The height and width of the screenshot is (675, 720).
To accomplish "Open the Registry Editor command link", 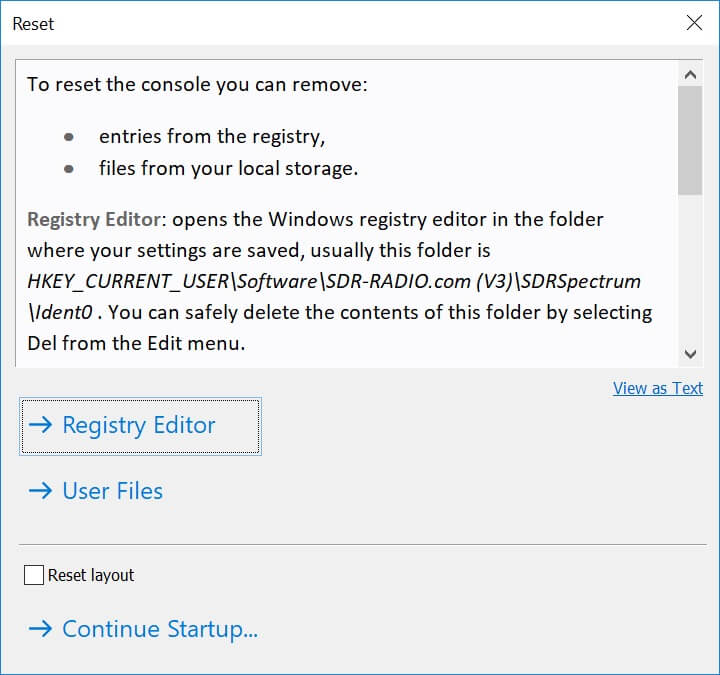I will (x=139, y=426).
